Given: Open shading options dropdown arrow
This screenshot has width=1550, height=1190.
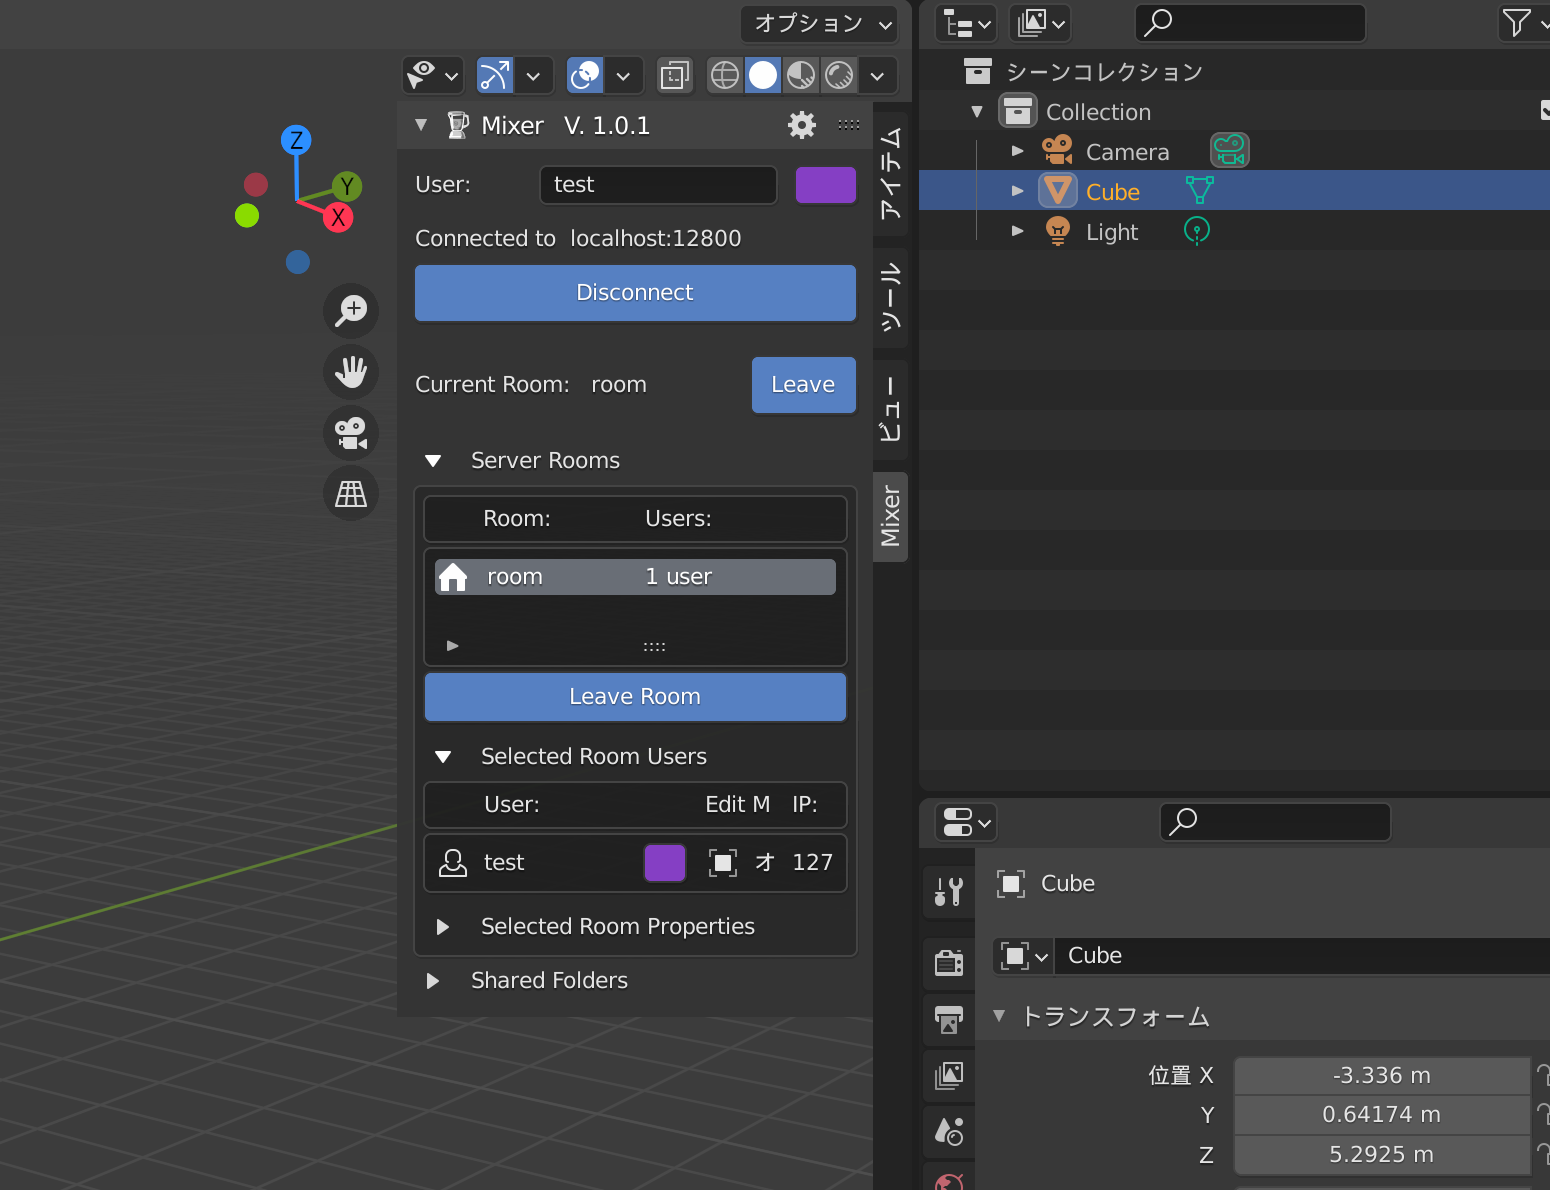Looking at the screenshot, I should pos(877,75).
